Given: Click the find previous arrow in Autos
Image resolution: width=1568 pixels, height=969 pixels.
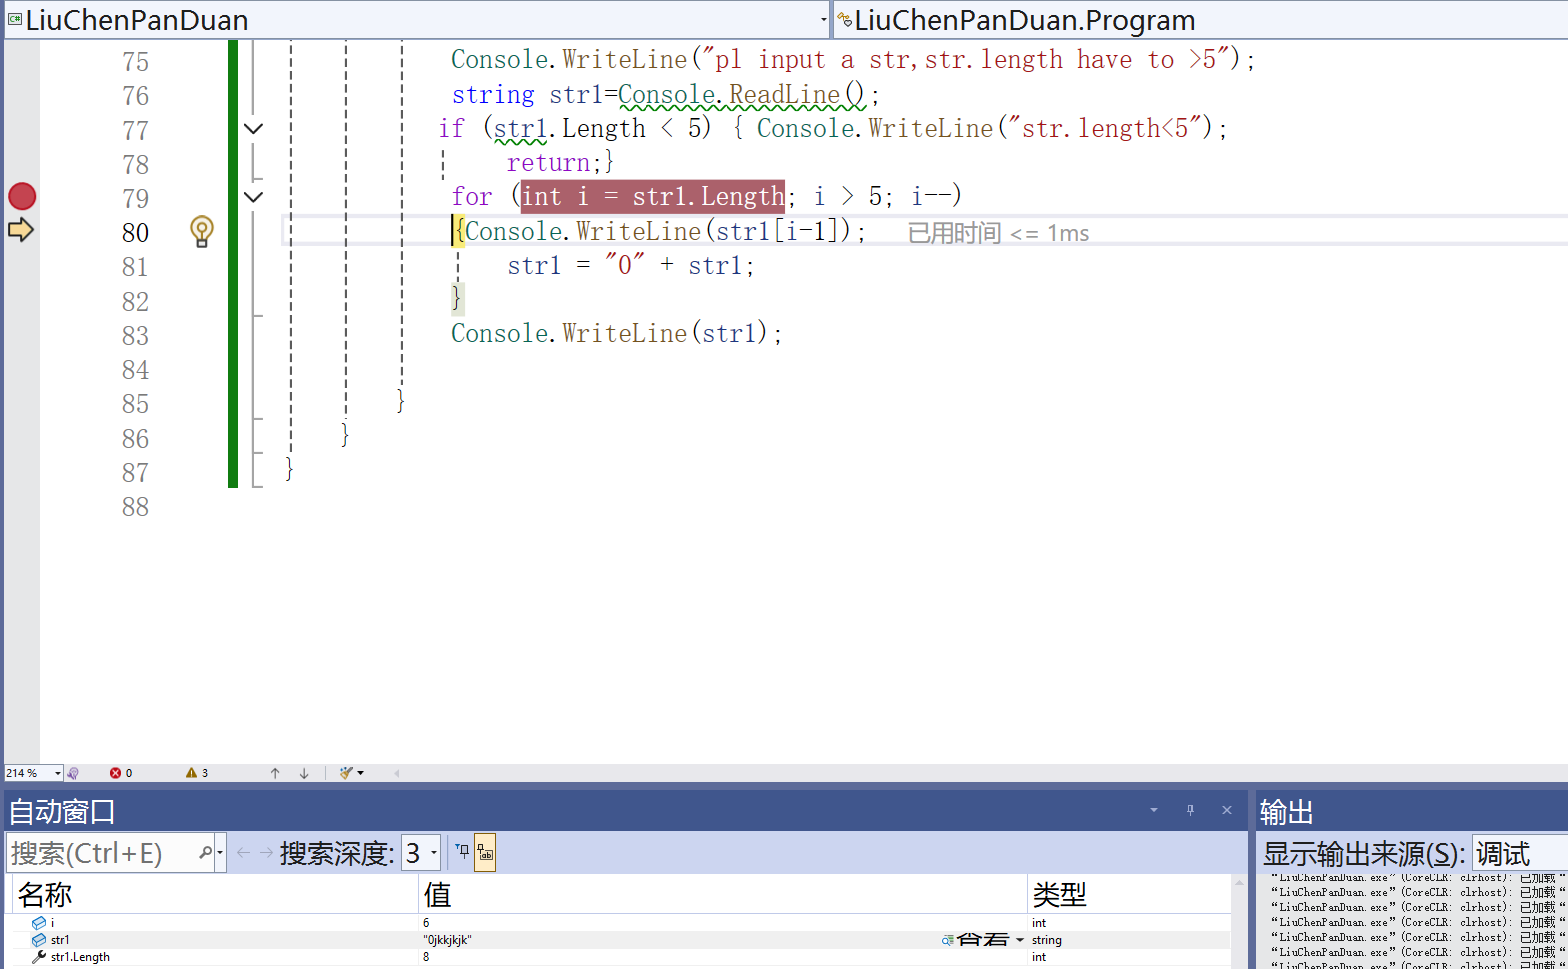Looking at the screenshot, I should coord(243,853).
